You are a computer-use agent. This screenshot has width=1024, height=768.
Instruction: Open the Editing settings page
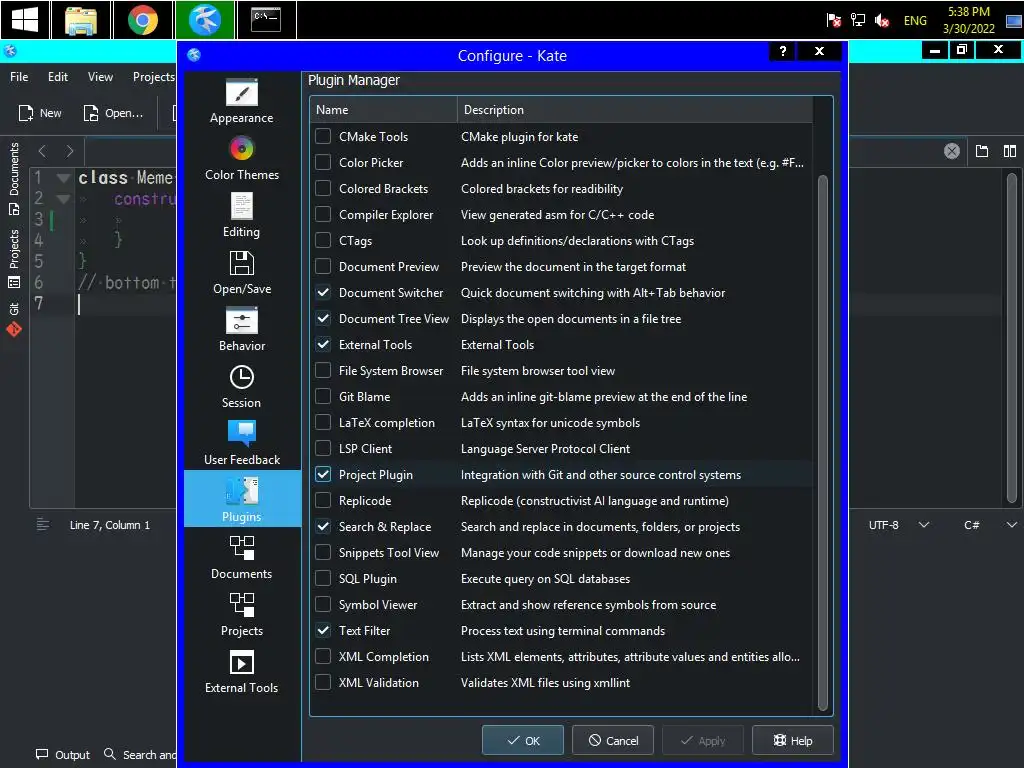[242, 216]
